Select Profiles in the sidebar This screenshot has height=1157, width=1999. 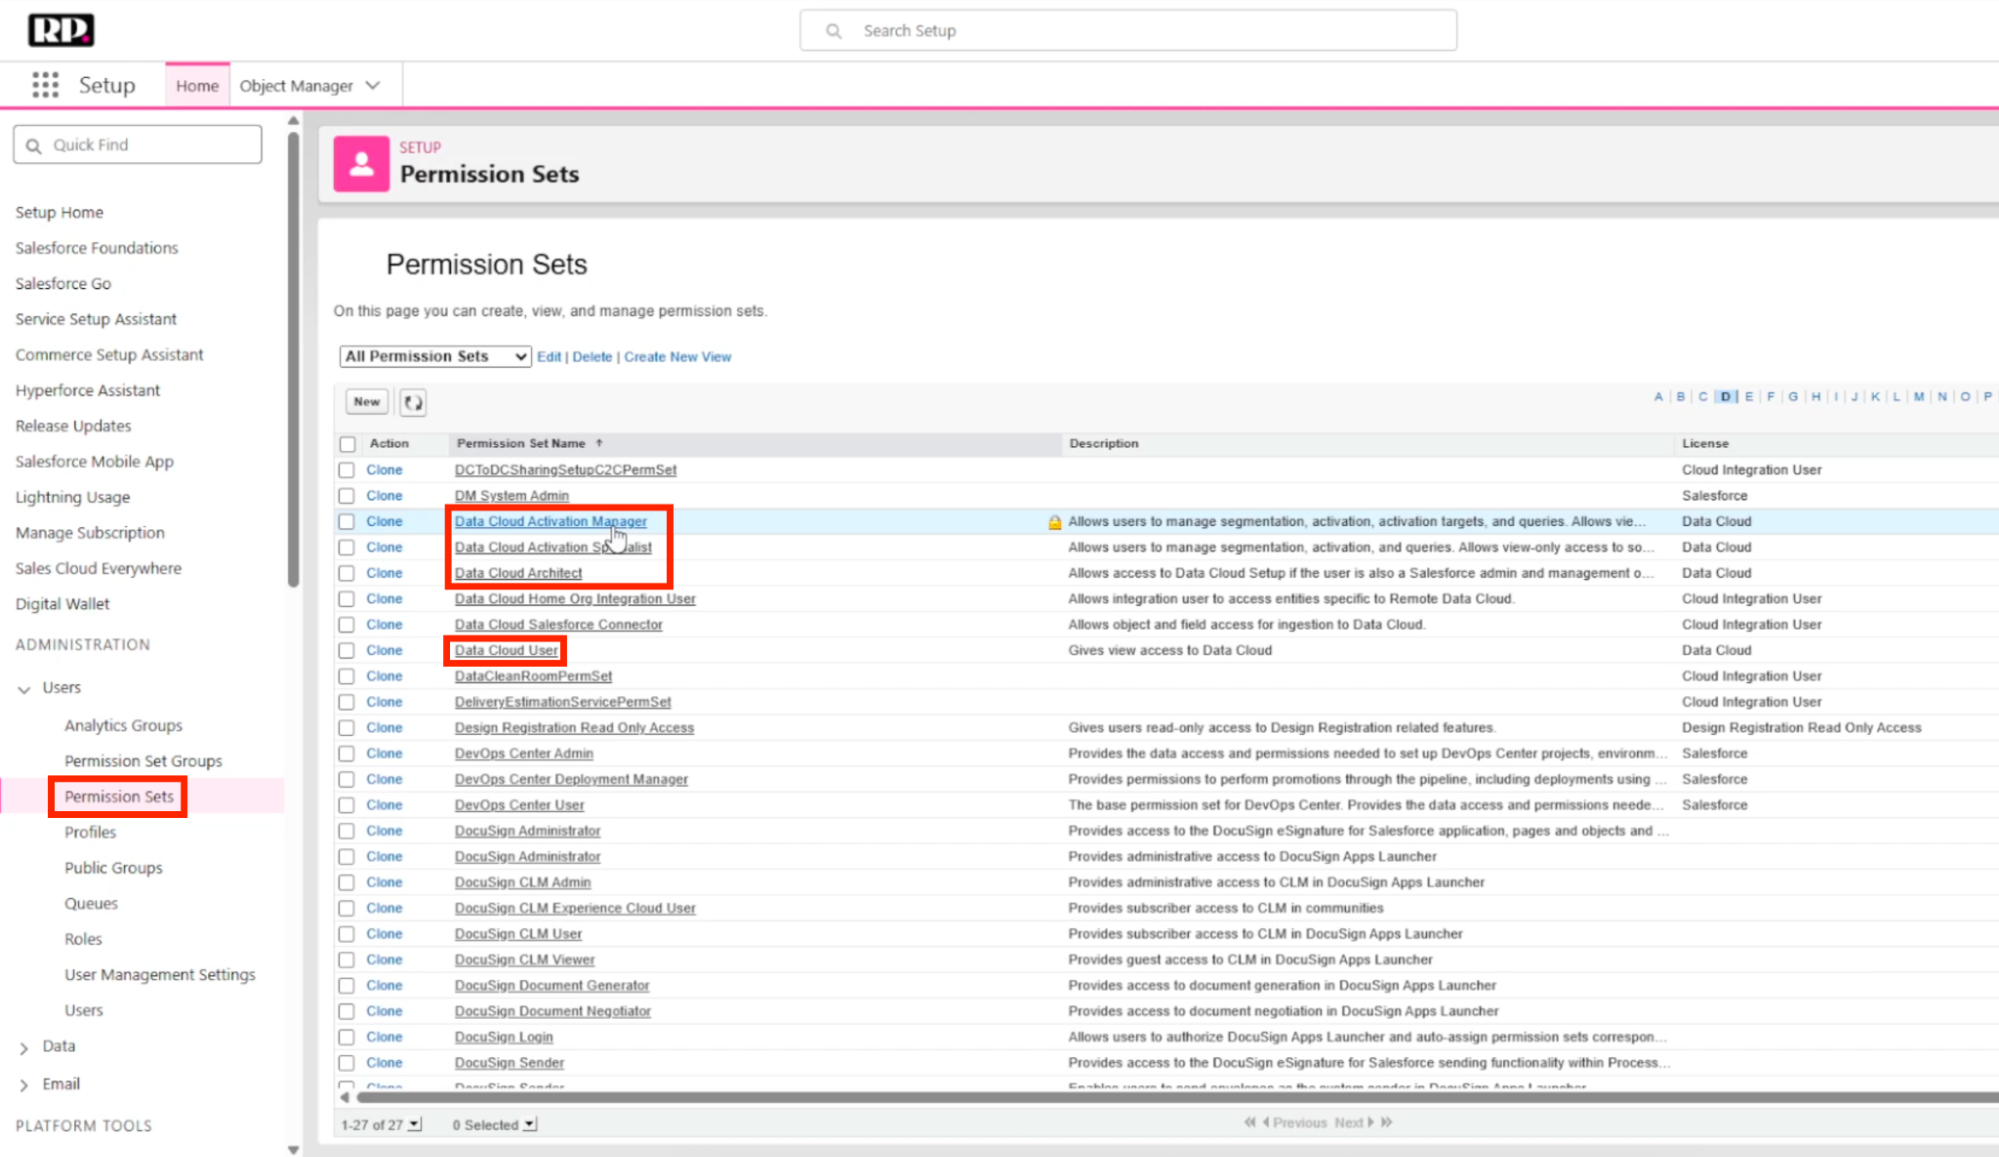pos(90,832)
